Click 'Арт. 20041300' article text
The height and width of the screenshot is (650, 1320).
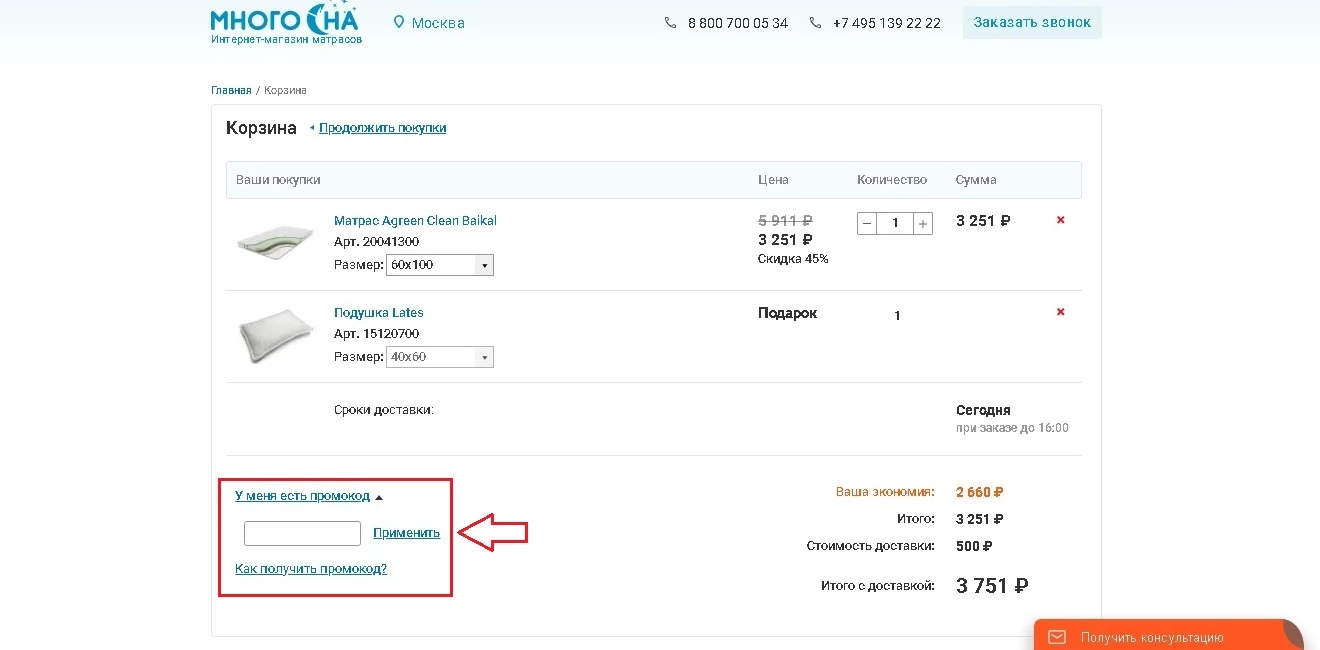point(376,242)
